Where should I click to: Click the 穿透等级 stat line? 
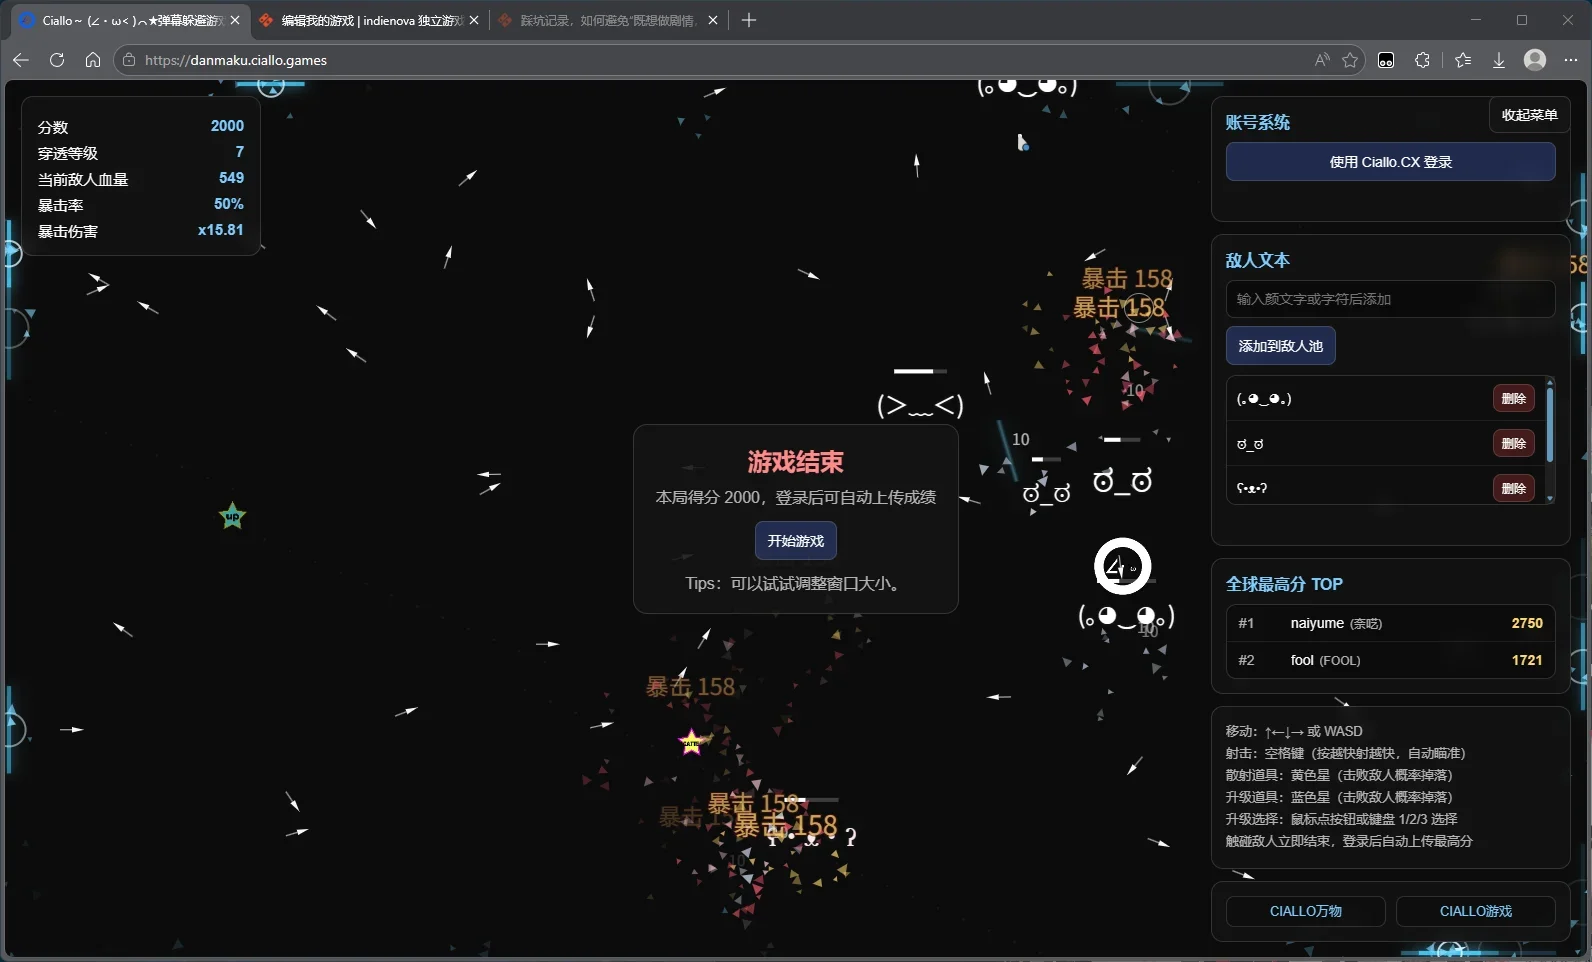(141, 153)
